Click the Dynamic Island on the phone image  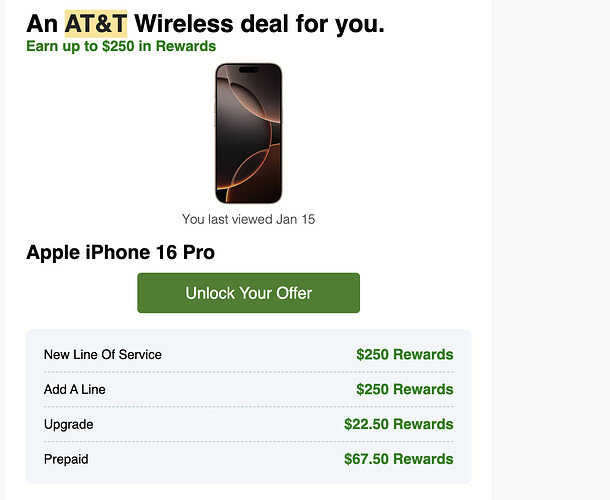tap(249, 70)
